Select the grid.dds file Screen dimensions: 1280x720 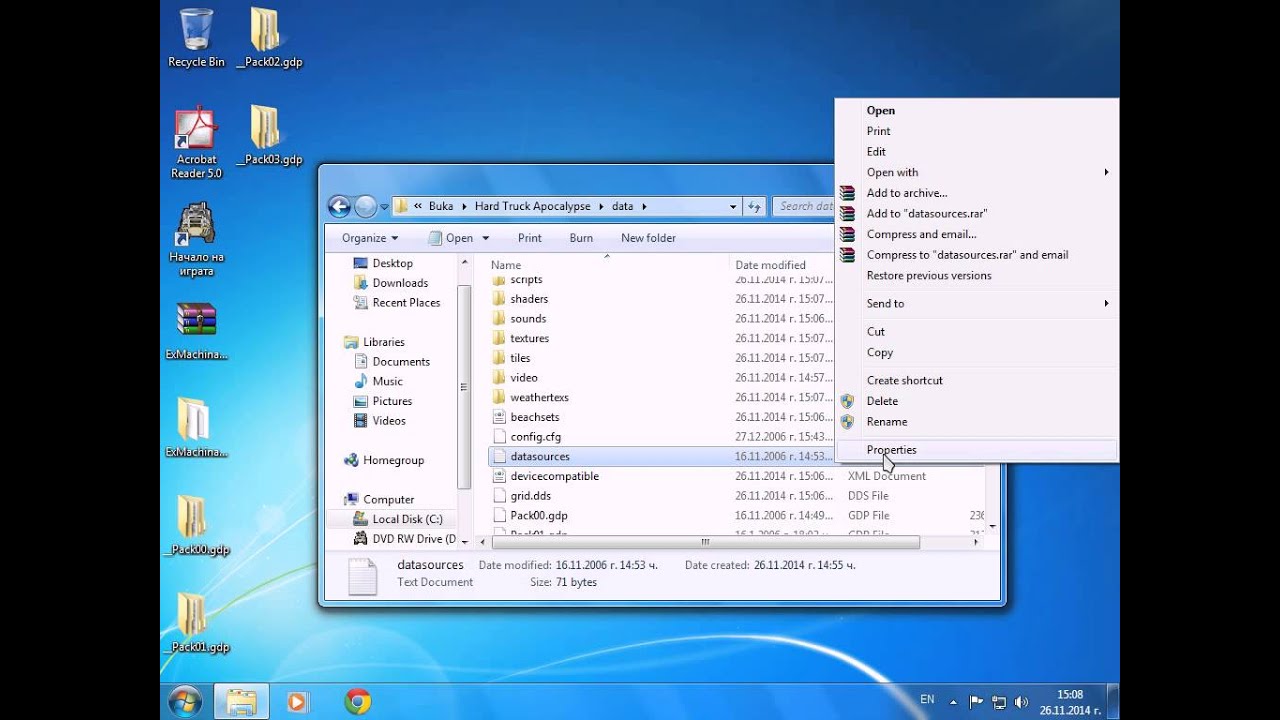click(530, 496)
